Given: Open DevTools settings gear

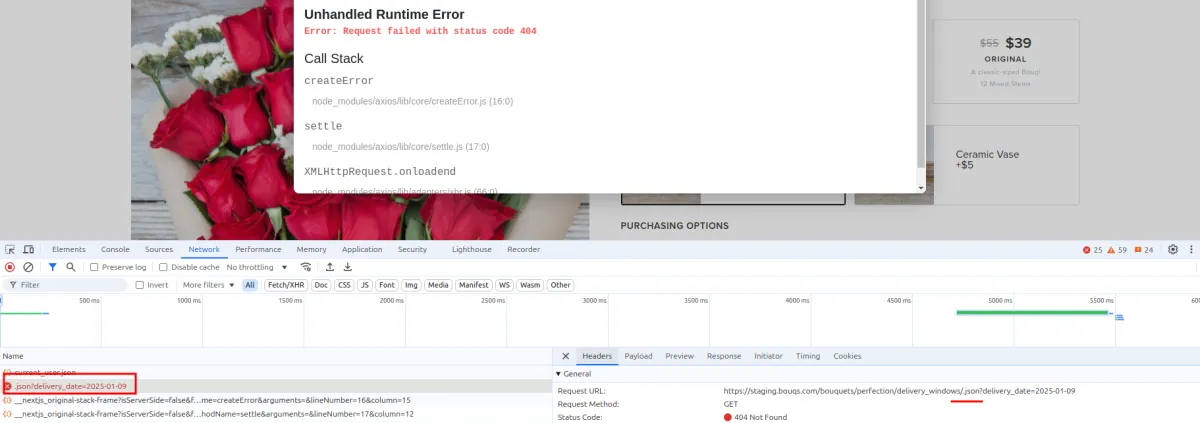Looking at the screenshot, I should pos(1173,249).
